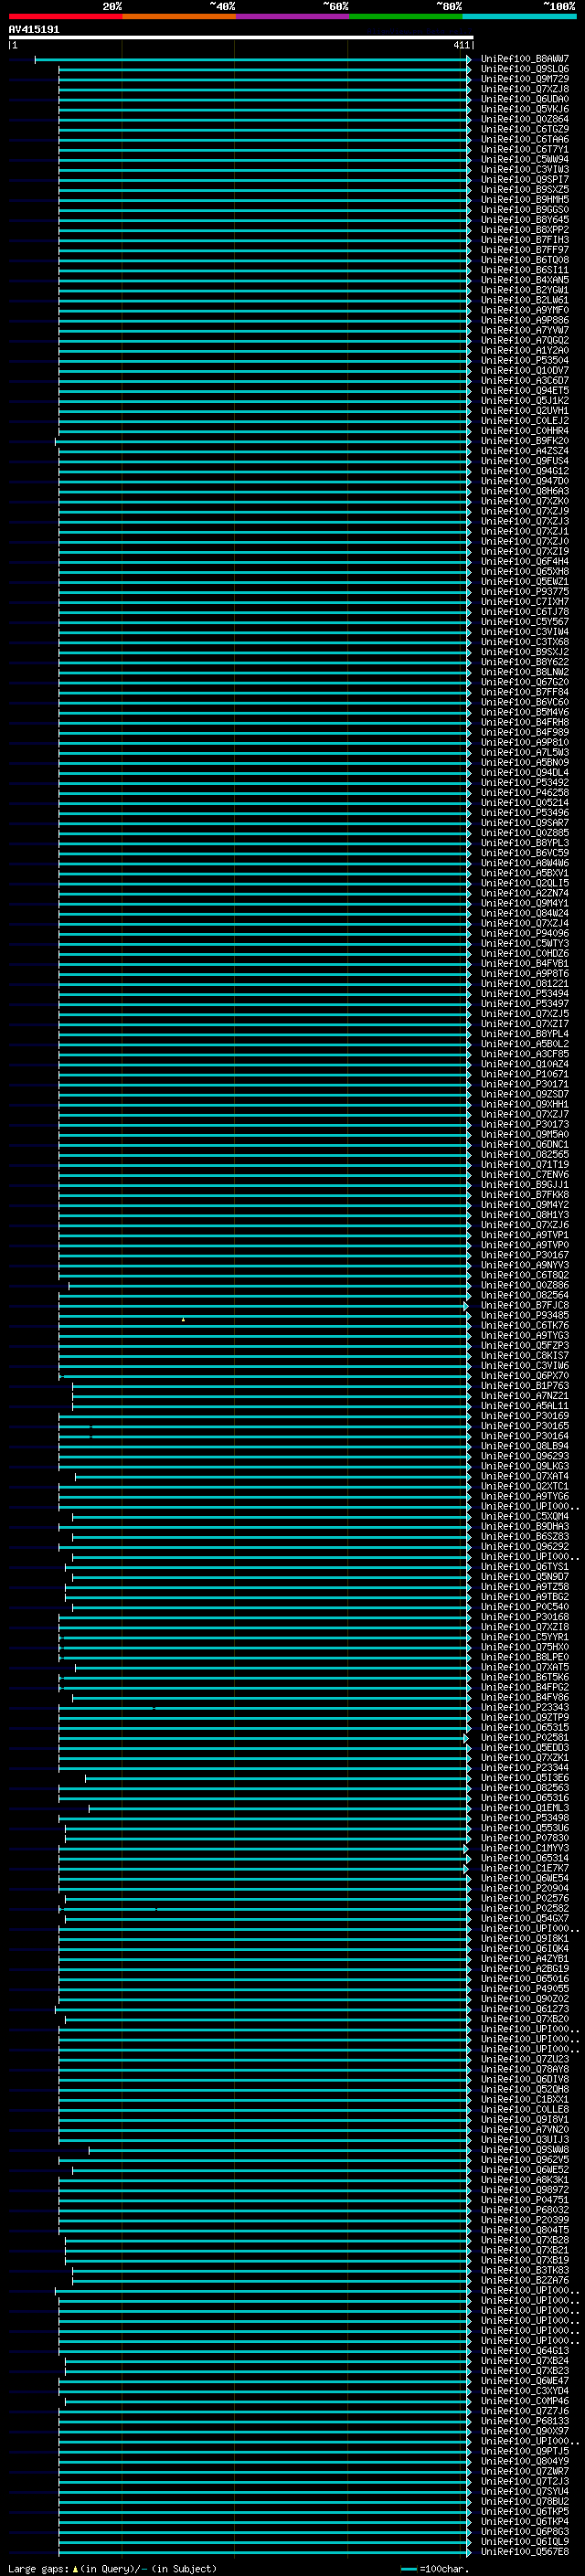The height and width of the screenshot is (2576, 585).
Task: Select hit label UniRef100_B9GGS0
Action: pos(525,209)
